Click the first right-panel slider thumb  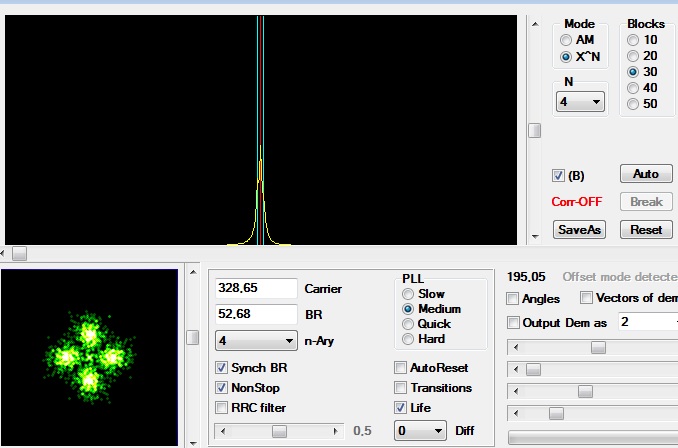[x=598, y=347]
